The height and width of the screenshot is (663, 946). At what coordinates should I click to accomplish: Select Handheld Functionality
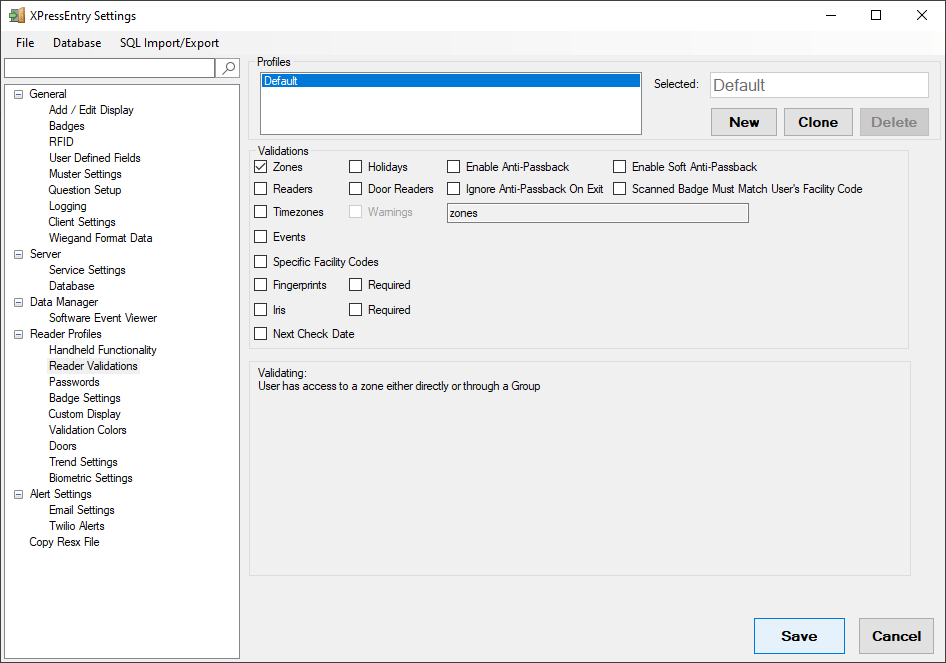click(103, 350)
